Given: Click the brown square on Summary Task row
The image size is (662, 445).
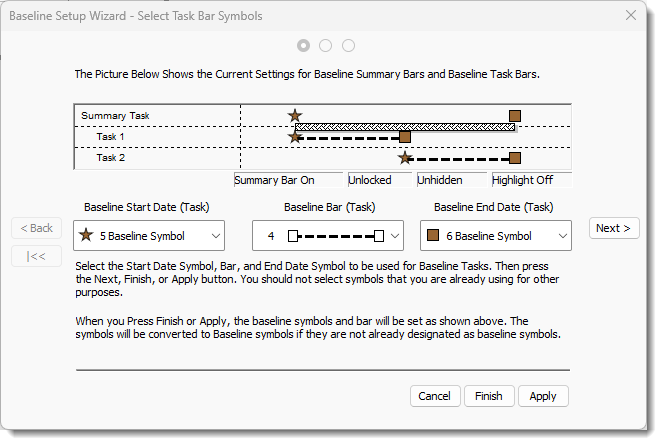Looking at the screenshot, I should coord(515,116).
